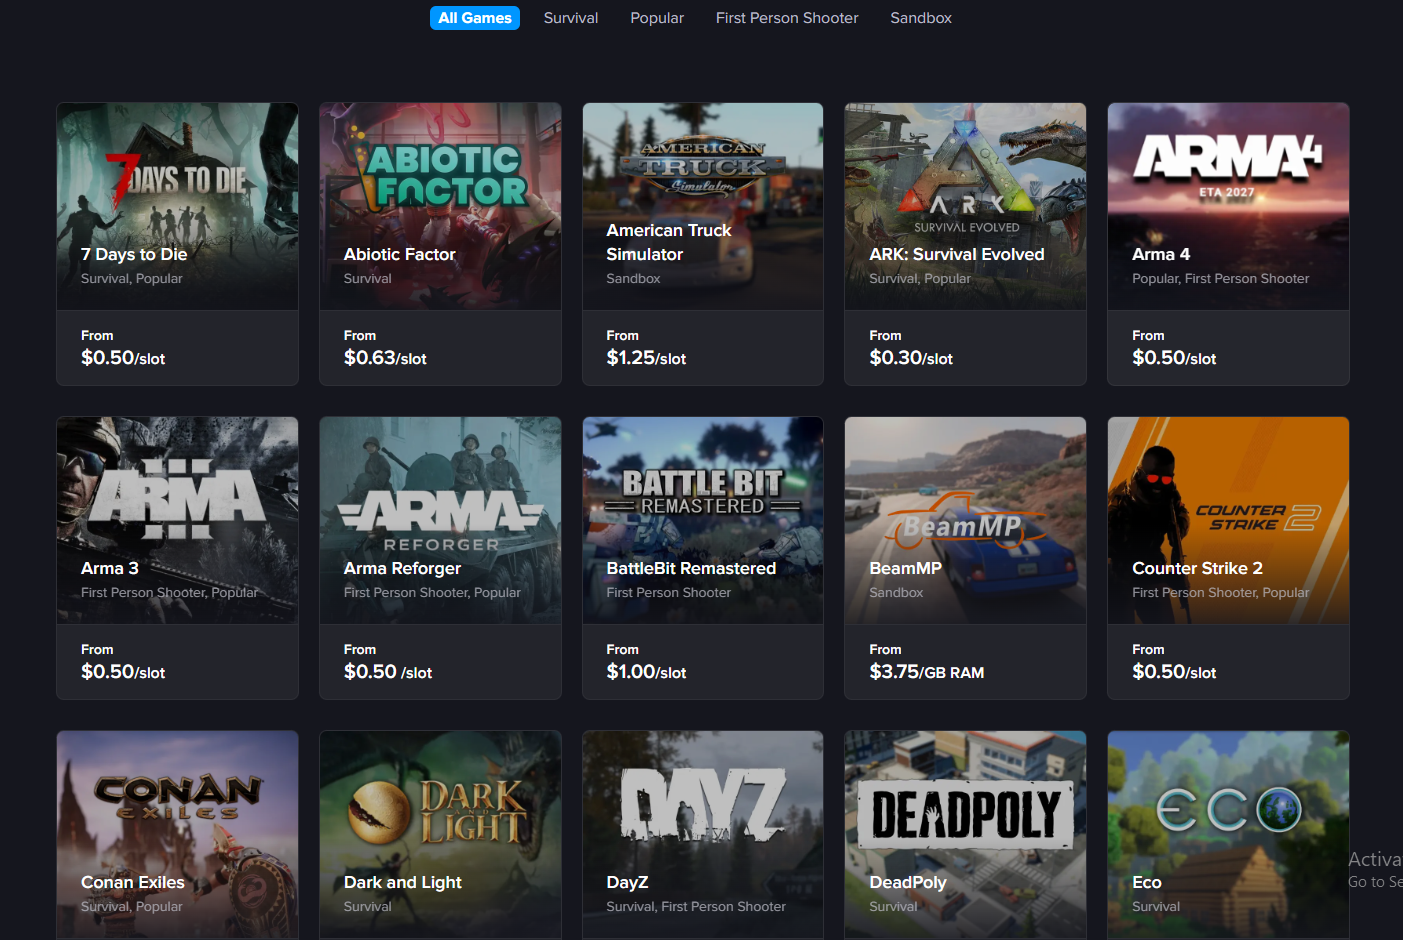1403x940 pixels.
Task: Click the "Survival" genre under Eco
Action: pyautogui.click(x=1156, y=906)
